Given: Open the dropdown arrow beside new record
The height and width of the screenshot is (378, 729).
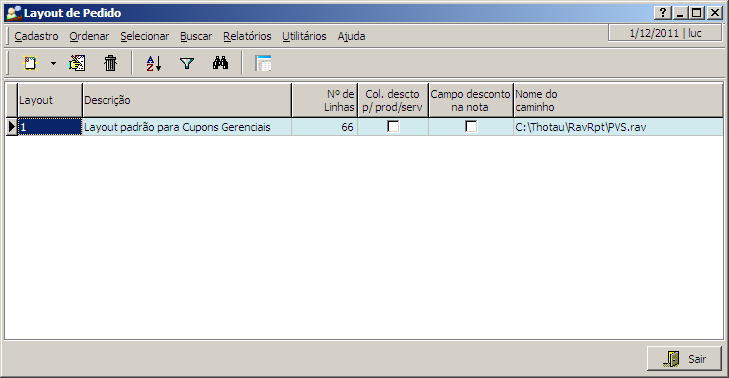Looking at the screenshot, I should coord(53,63).
